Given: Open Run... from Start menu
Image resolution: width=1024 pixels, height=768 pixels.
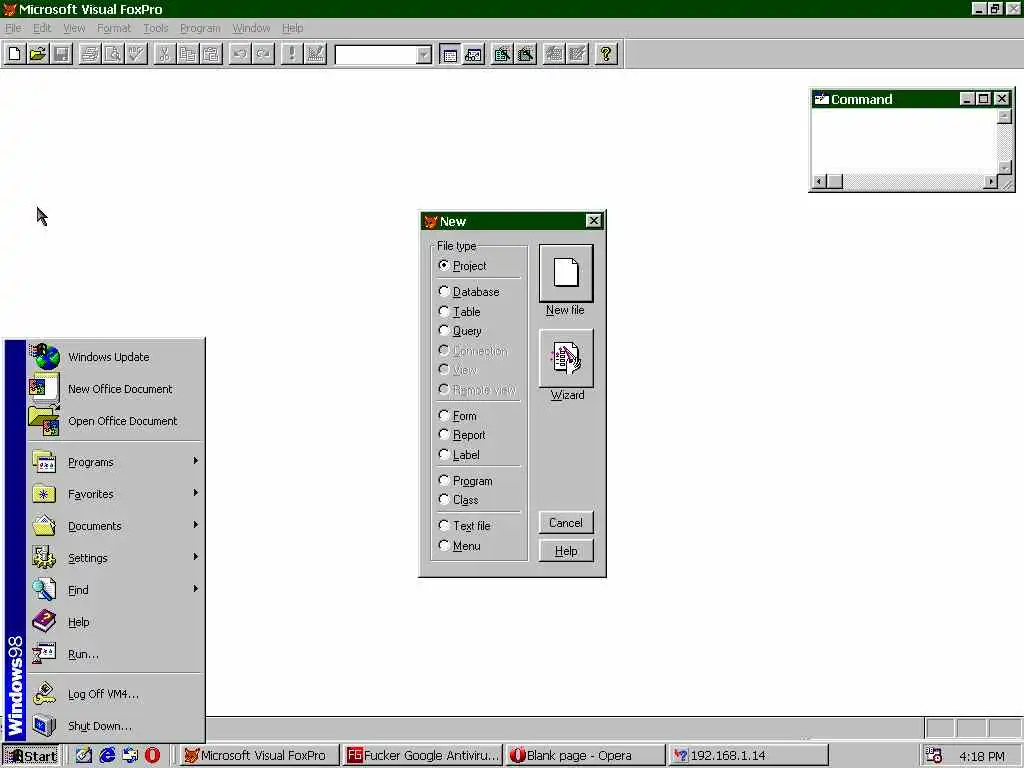Looking at the screenshot, I should click(x=115, y=654).
